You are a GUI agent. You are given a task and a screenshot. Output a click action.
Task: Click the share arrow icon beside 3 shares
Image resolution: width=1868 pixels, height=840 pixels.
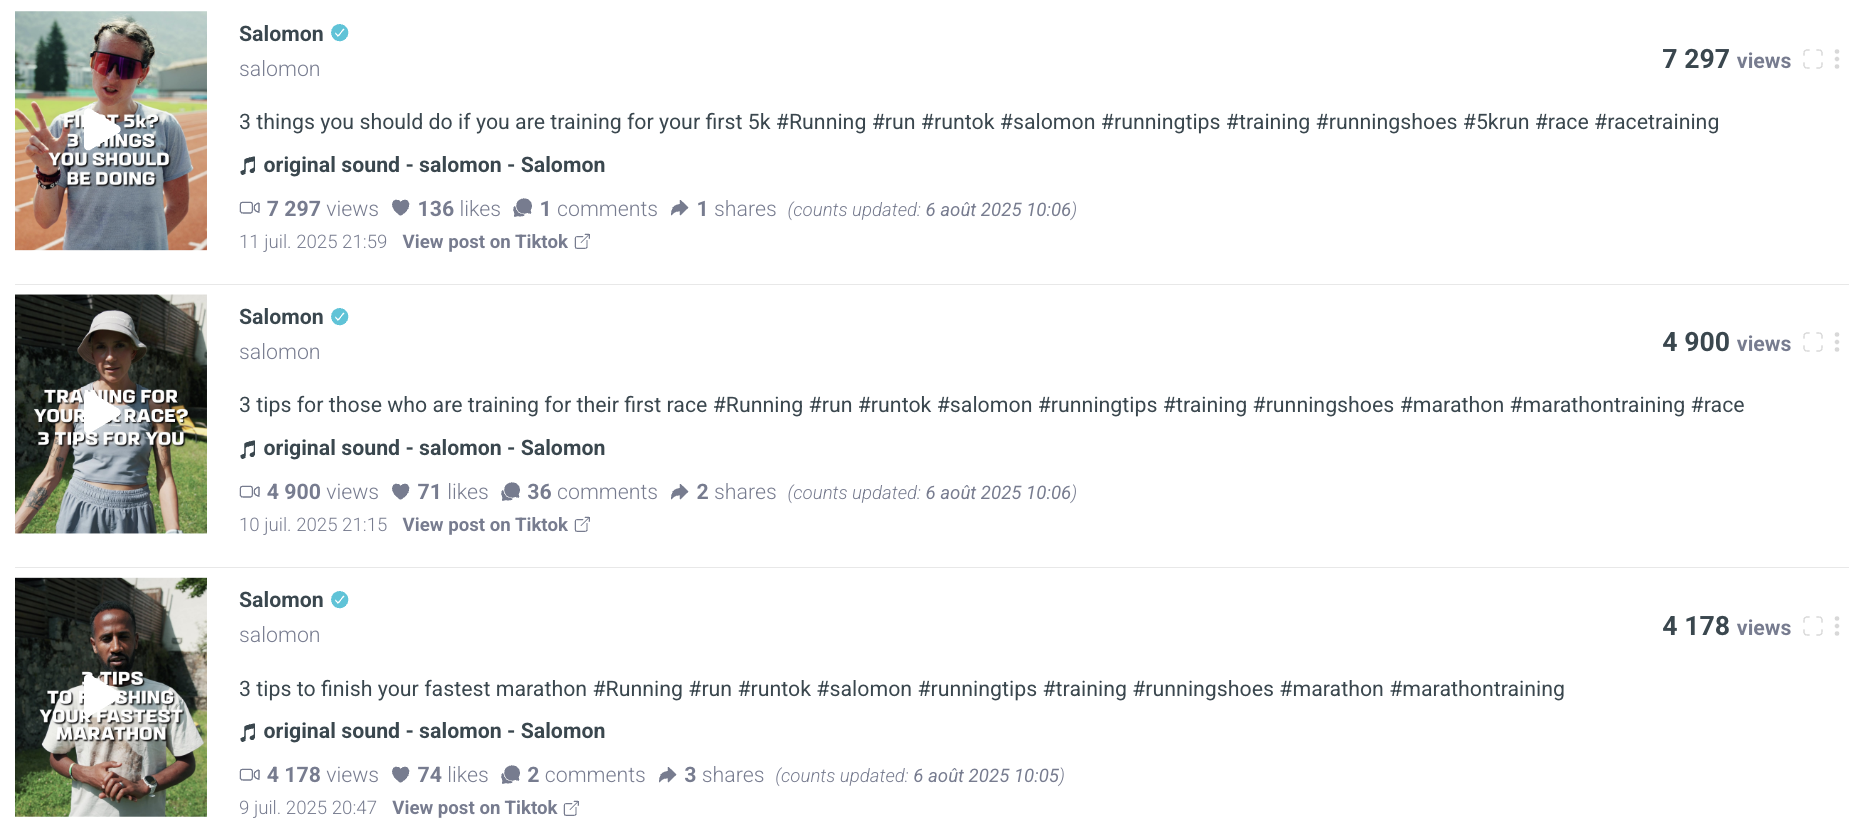pyautogui.click(x=667, y=774)
